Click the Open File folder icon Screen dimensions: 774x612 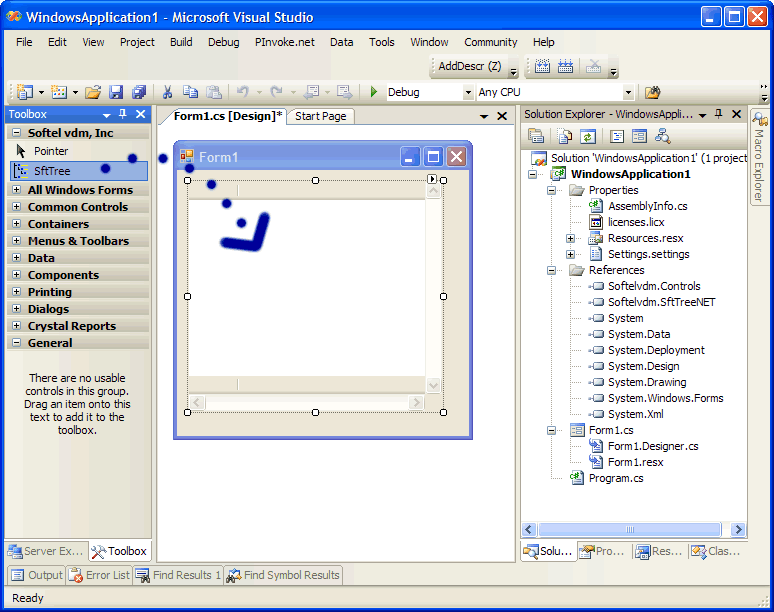pyautogui.click(x=93, y=92)
